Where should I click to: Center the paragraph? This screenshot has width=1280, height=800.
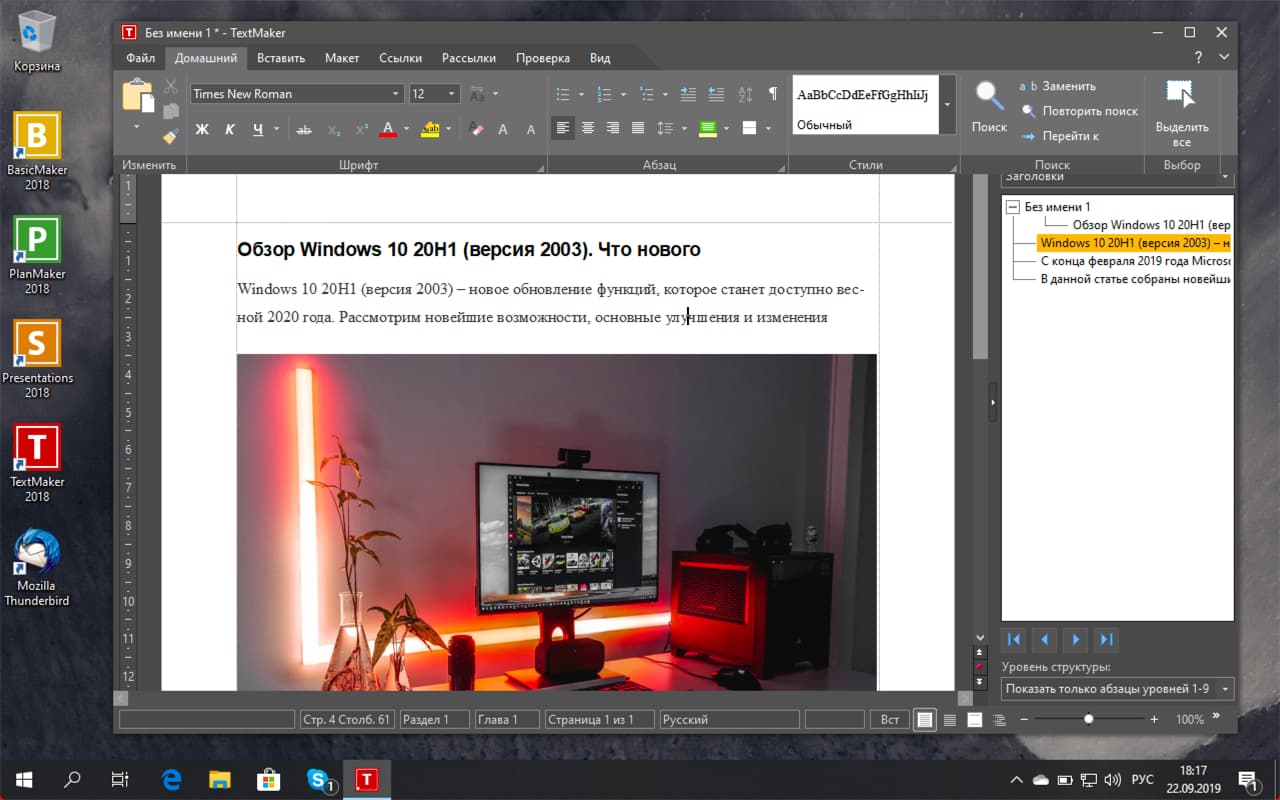(588, 128)
